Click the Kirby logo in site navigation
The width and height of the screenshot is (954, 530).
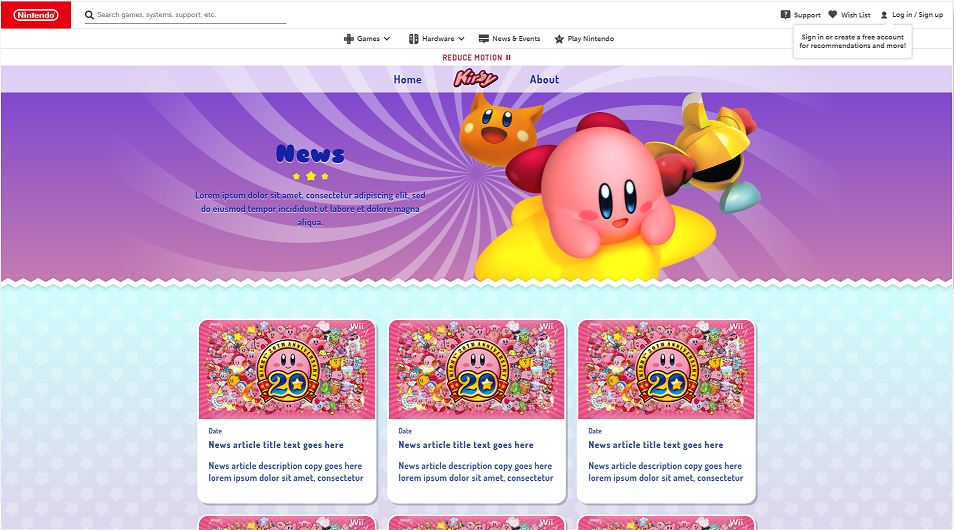coord(475,78)
